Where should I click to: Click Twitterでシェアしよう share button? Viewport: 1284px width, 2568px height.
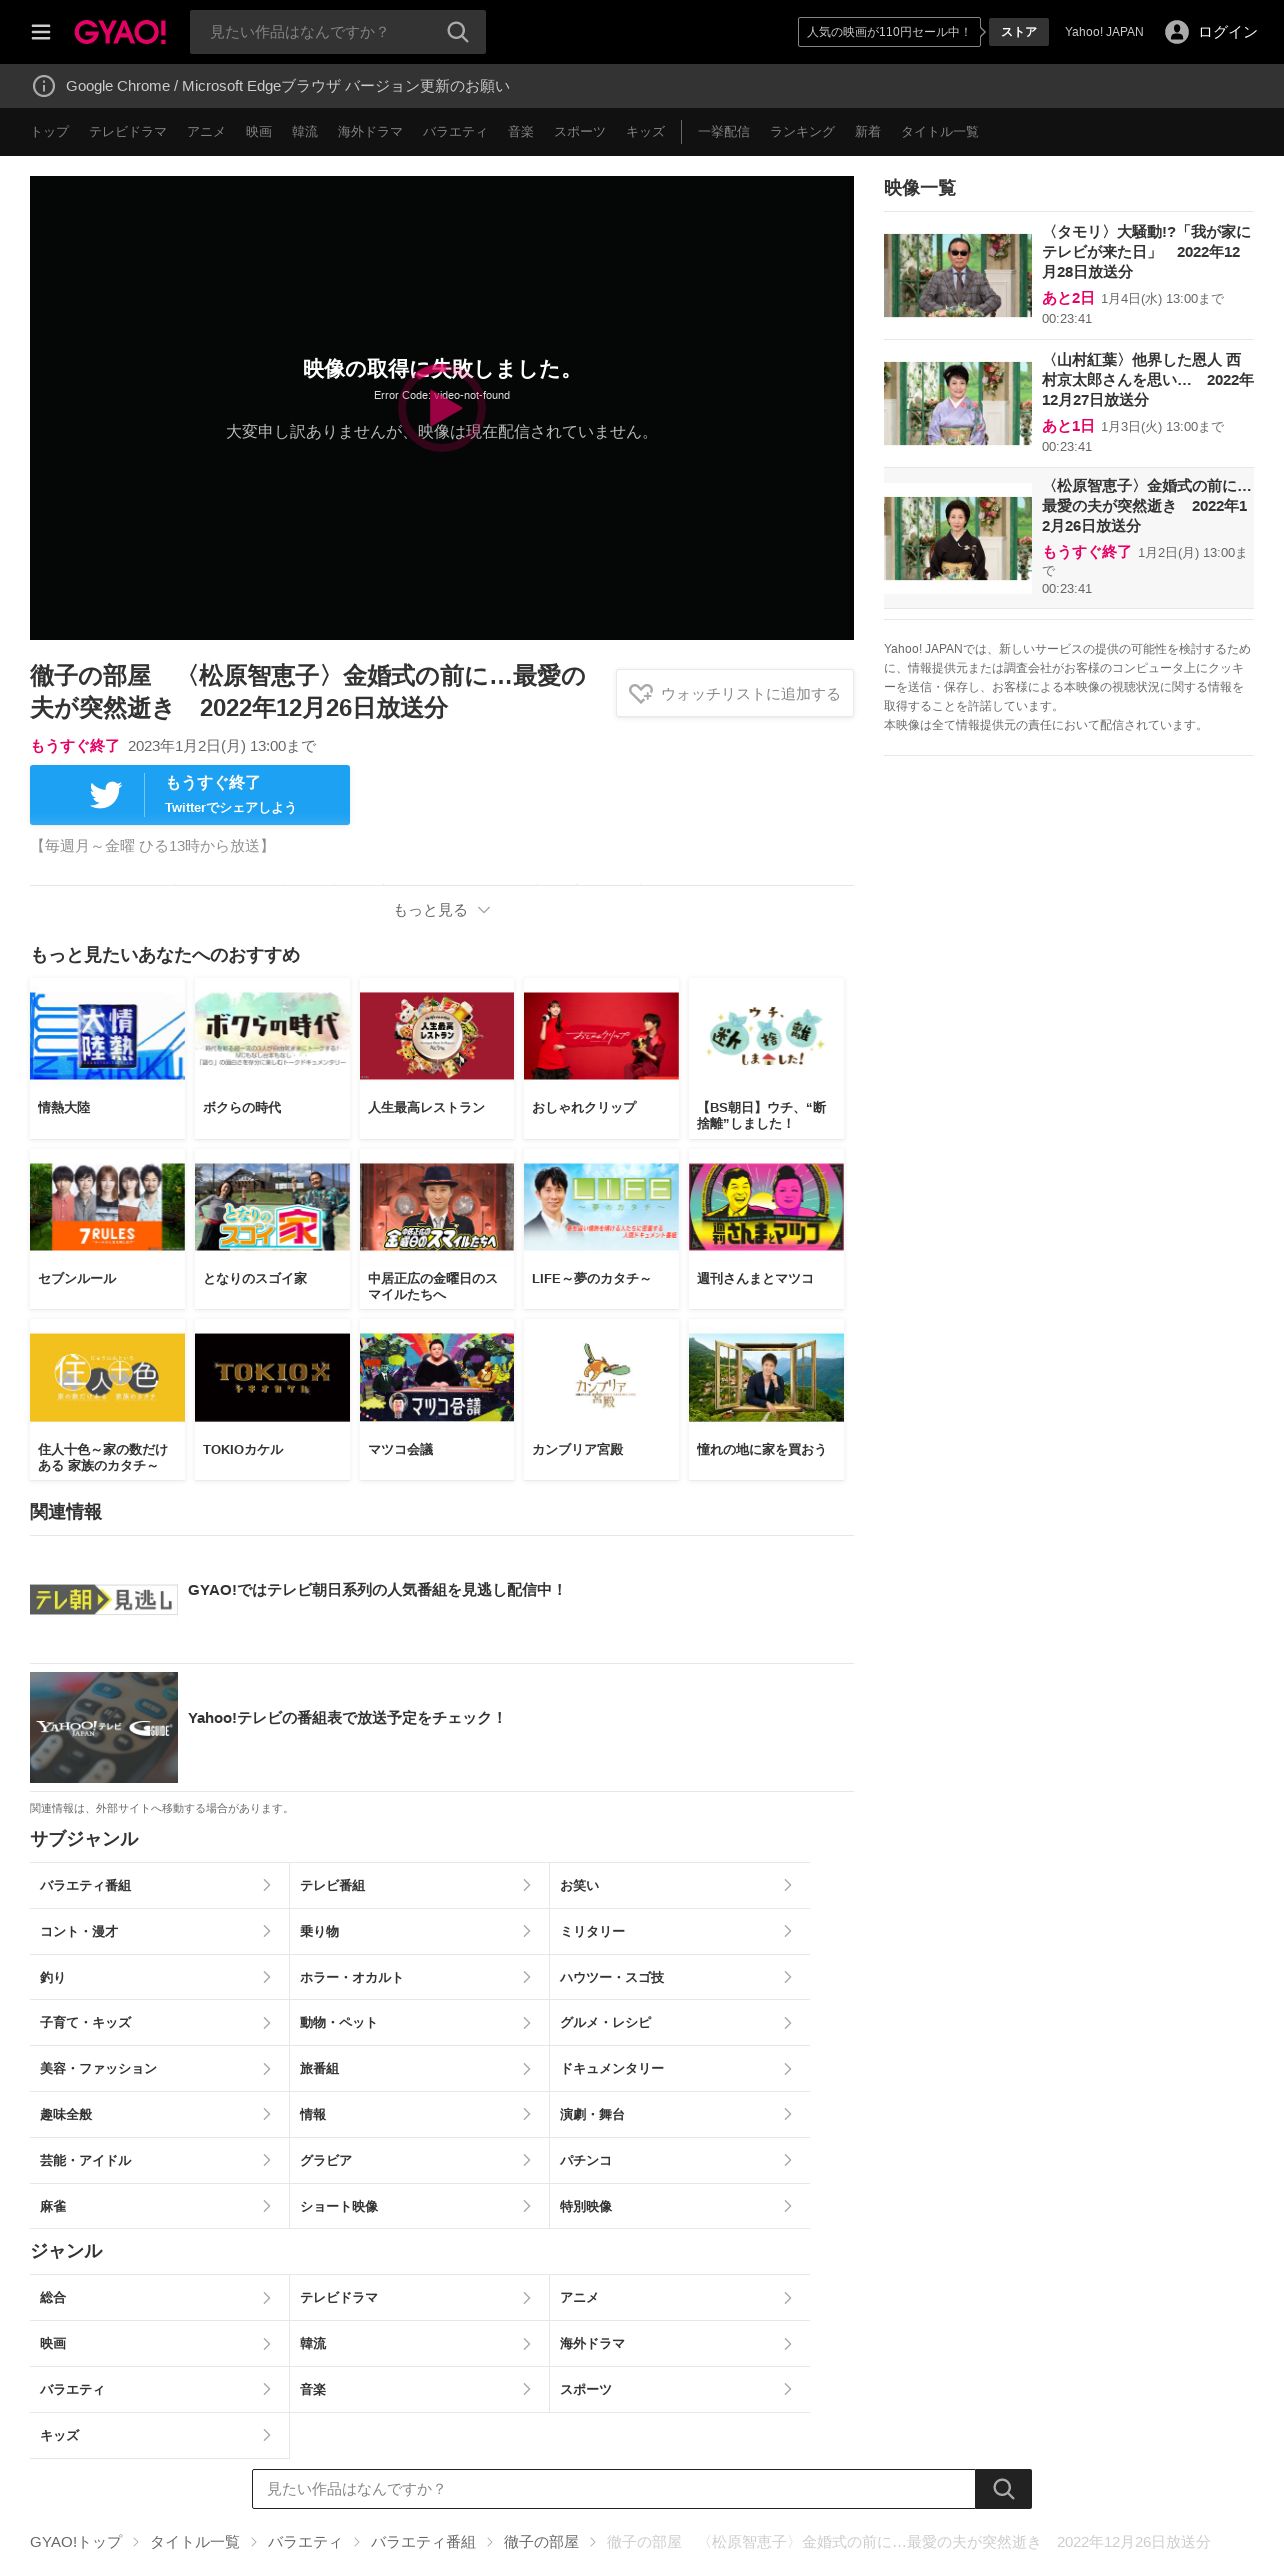[190, 795]
